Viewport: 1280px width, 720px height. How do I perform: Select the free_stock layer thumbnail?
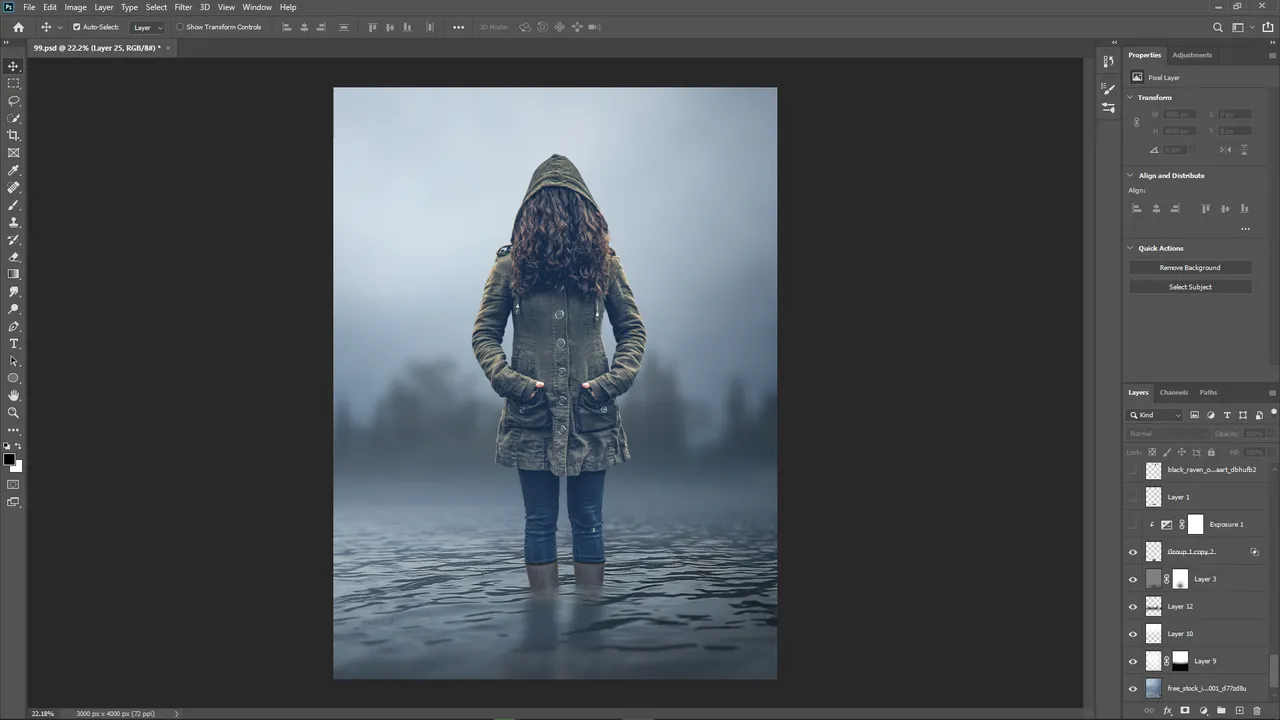tap(1153, 688)
